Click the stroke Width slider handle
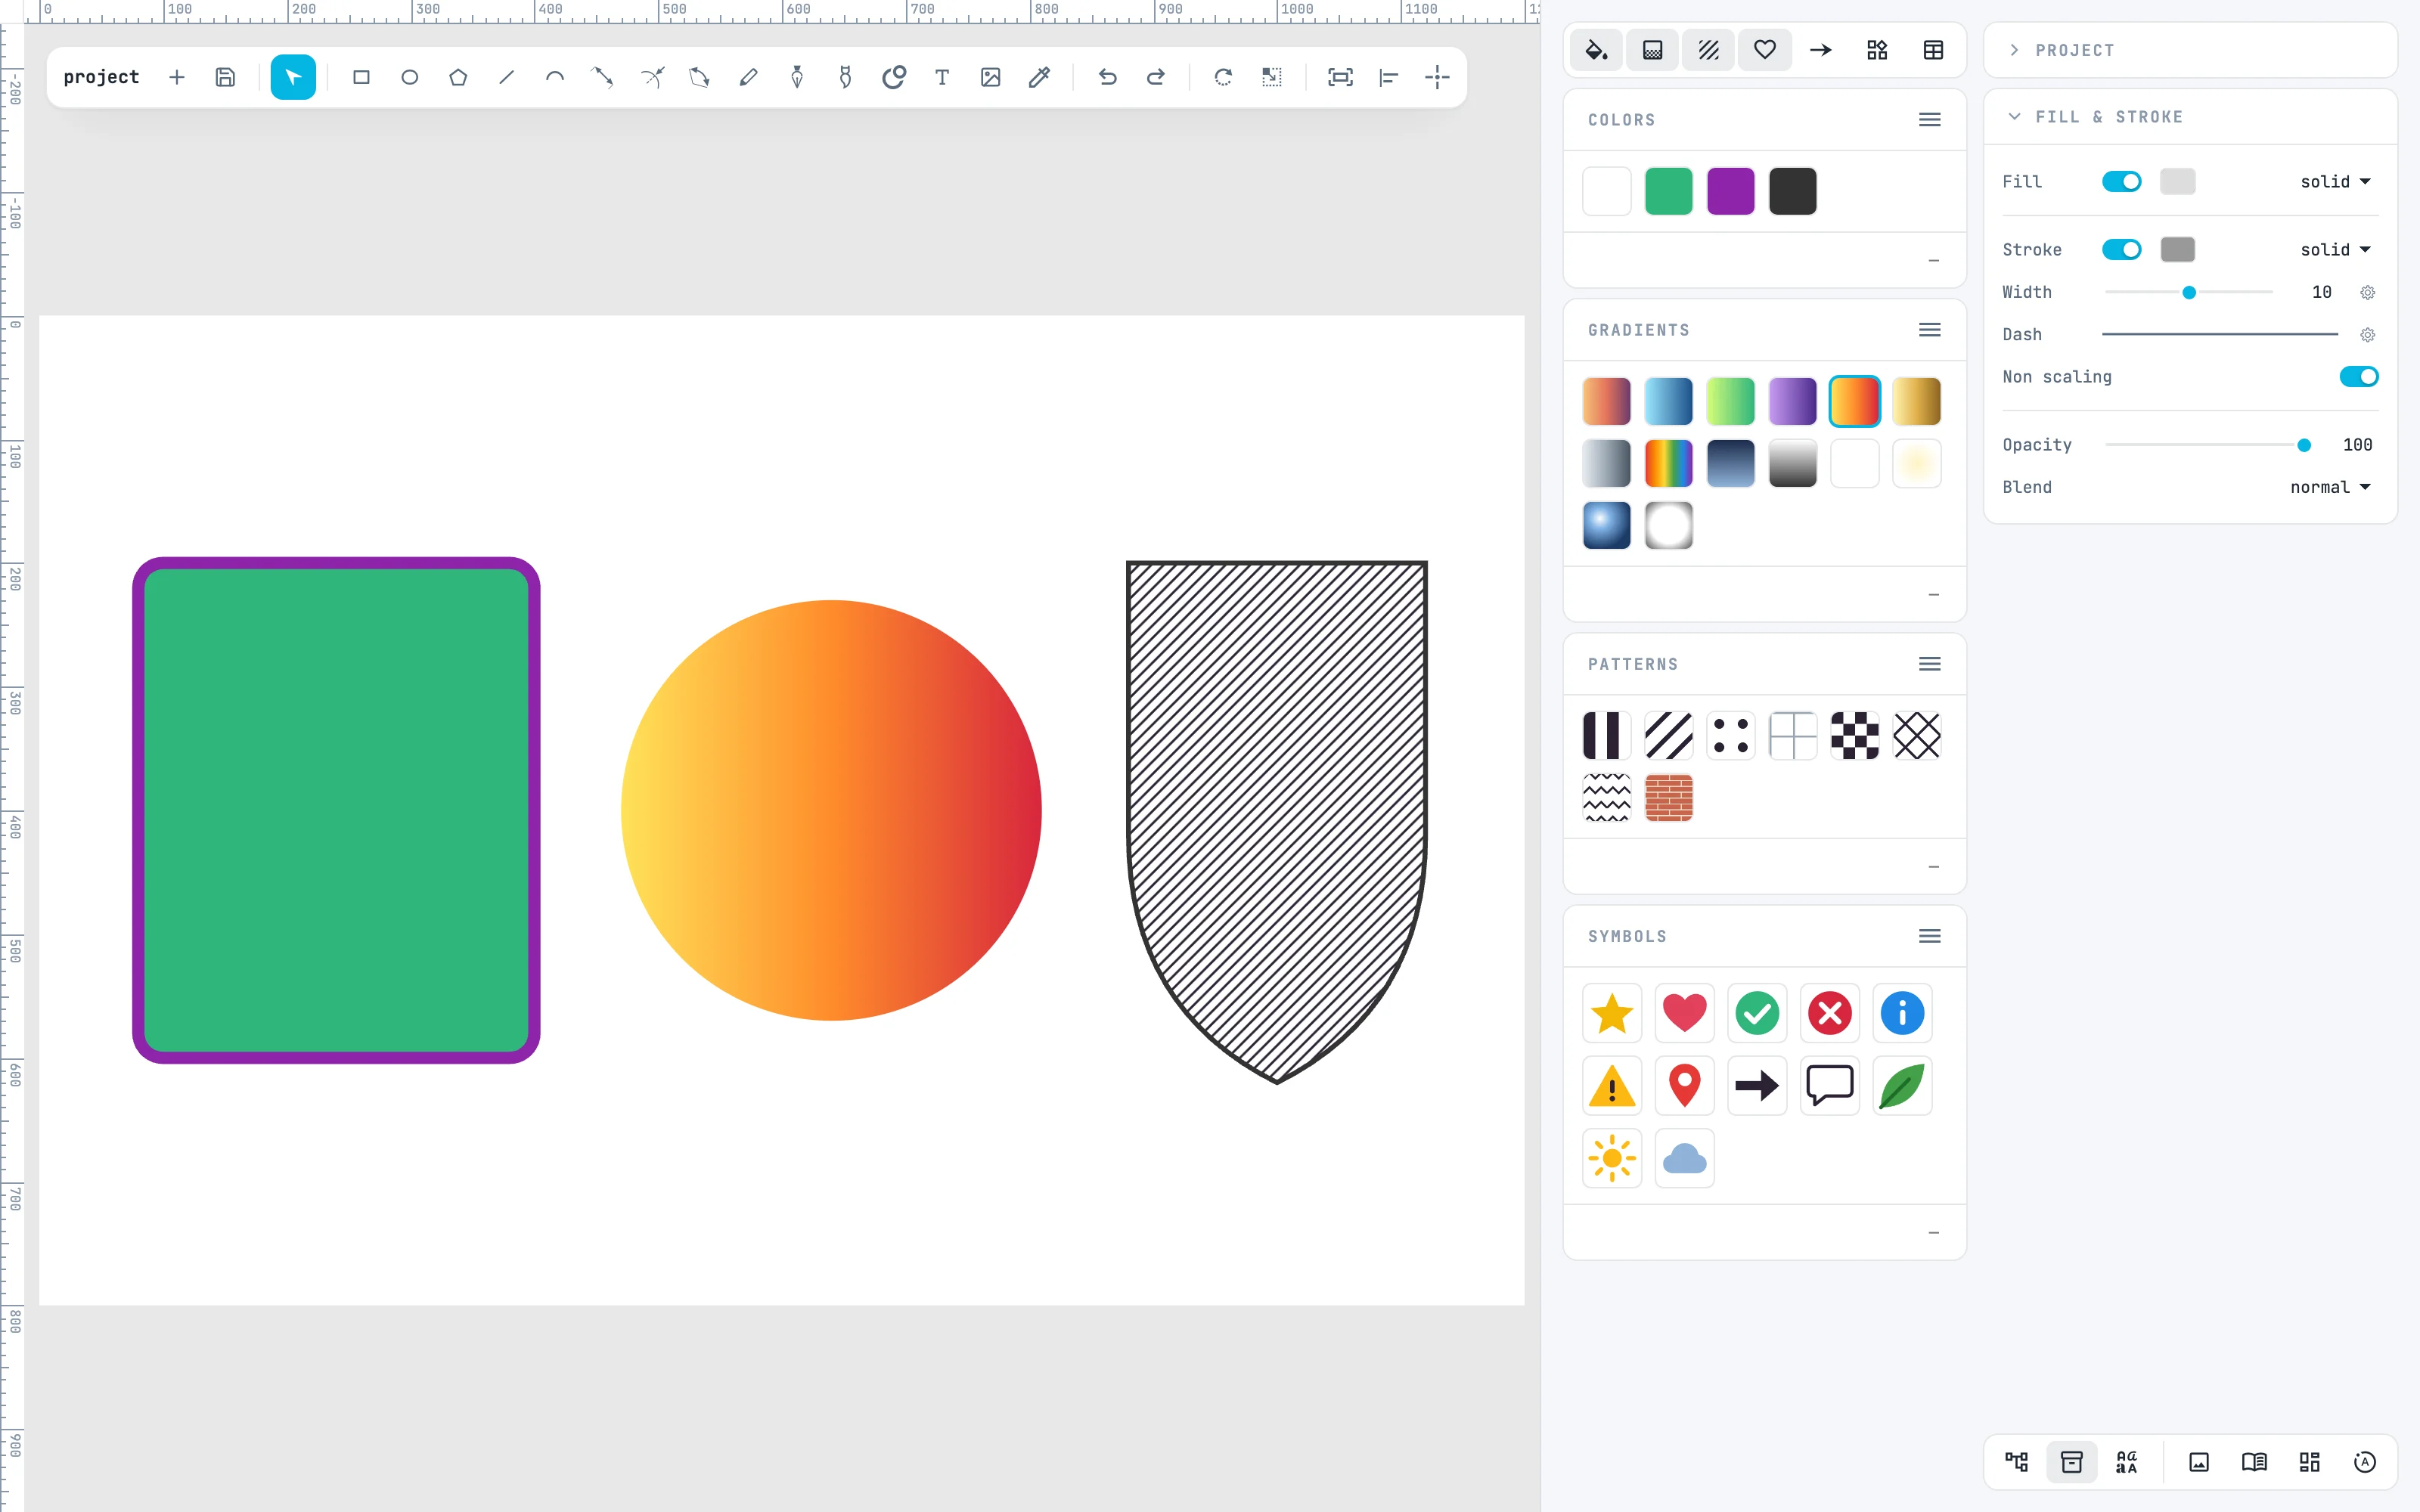Screen dimensions: 2420x1512 [x=2189, y=292]
